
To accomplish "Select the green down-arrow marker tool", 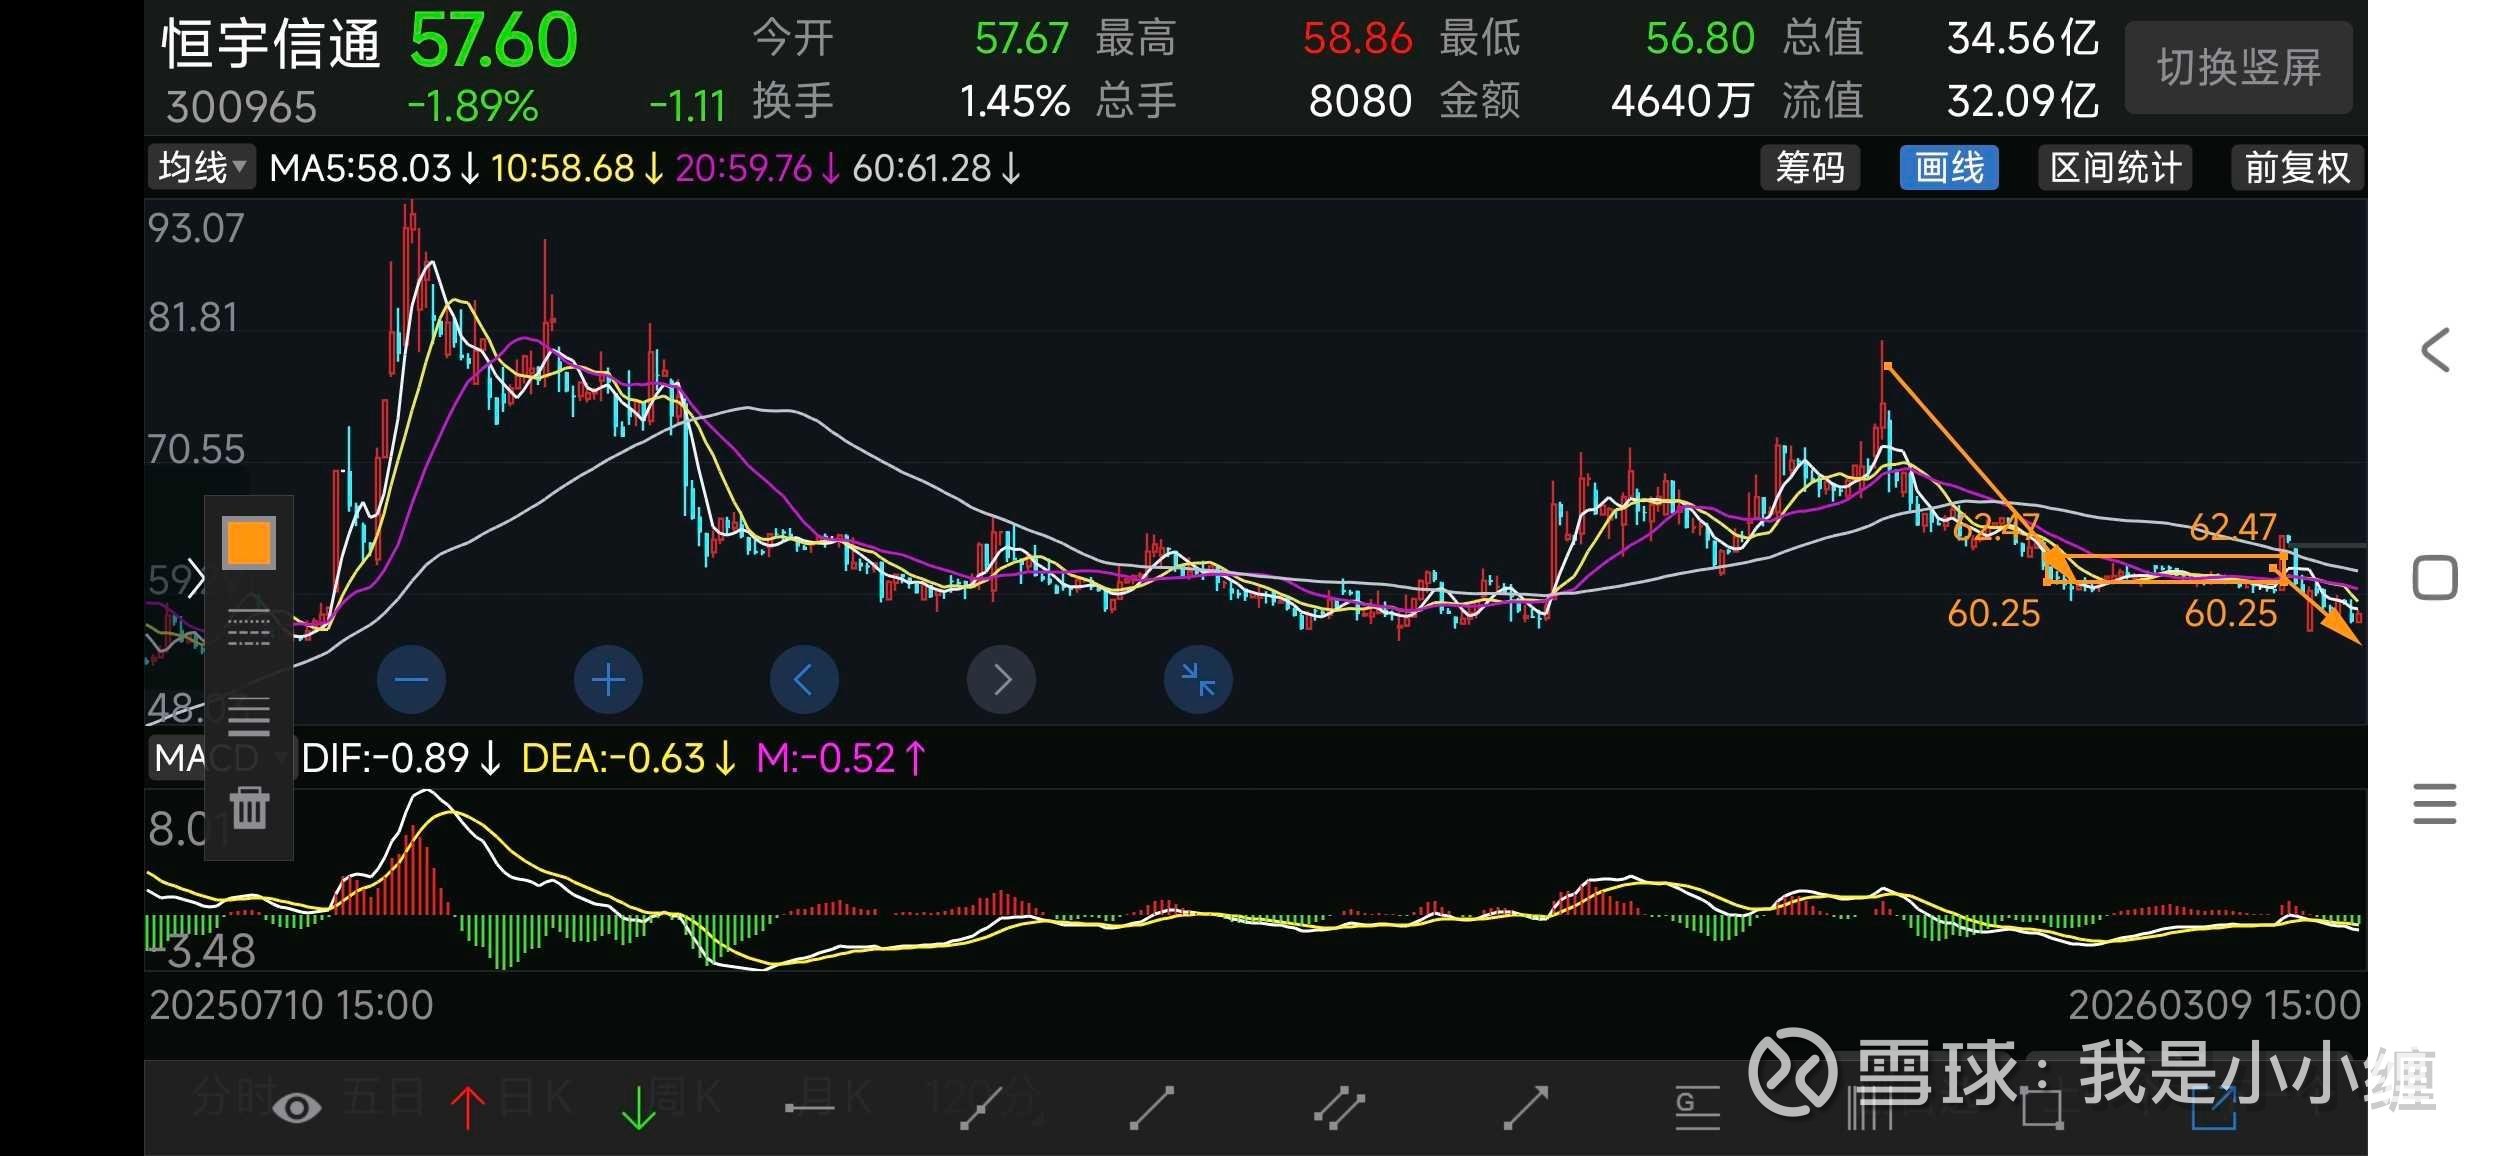I will tap(638, 1107).
